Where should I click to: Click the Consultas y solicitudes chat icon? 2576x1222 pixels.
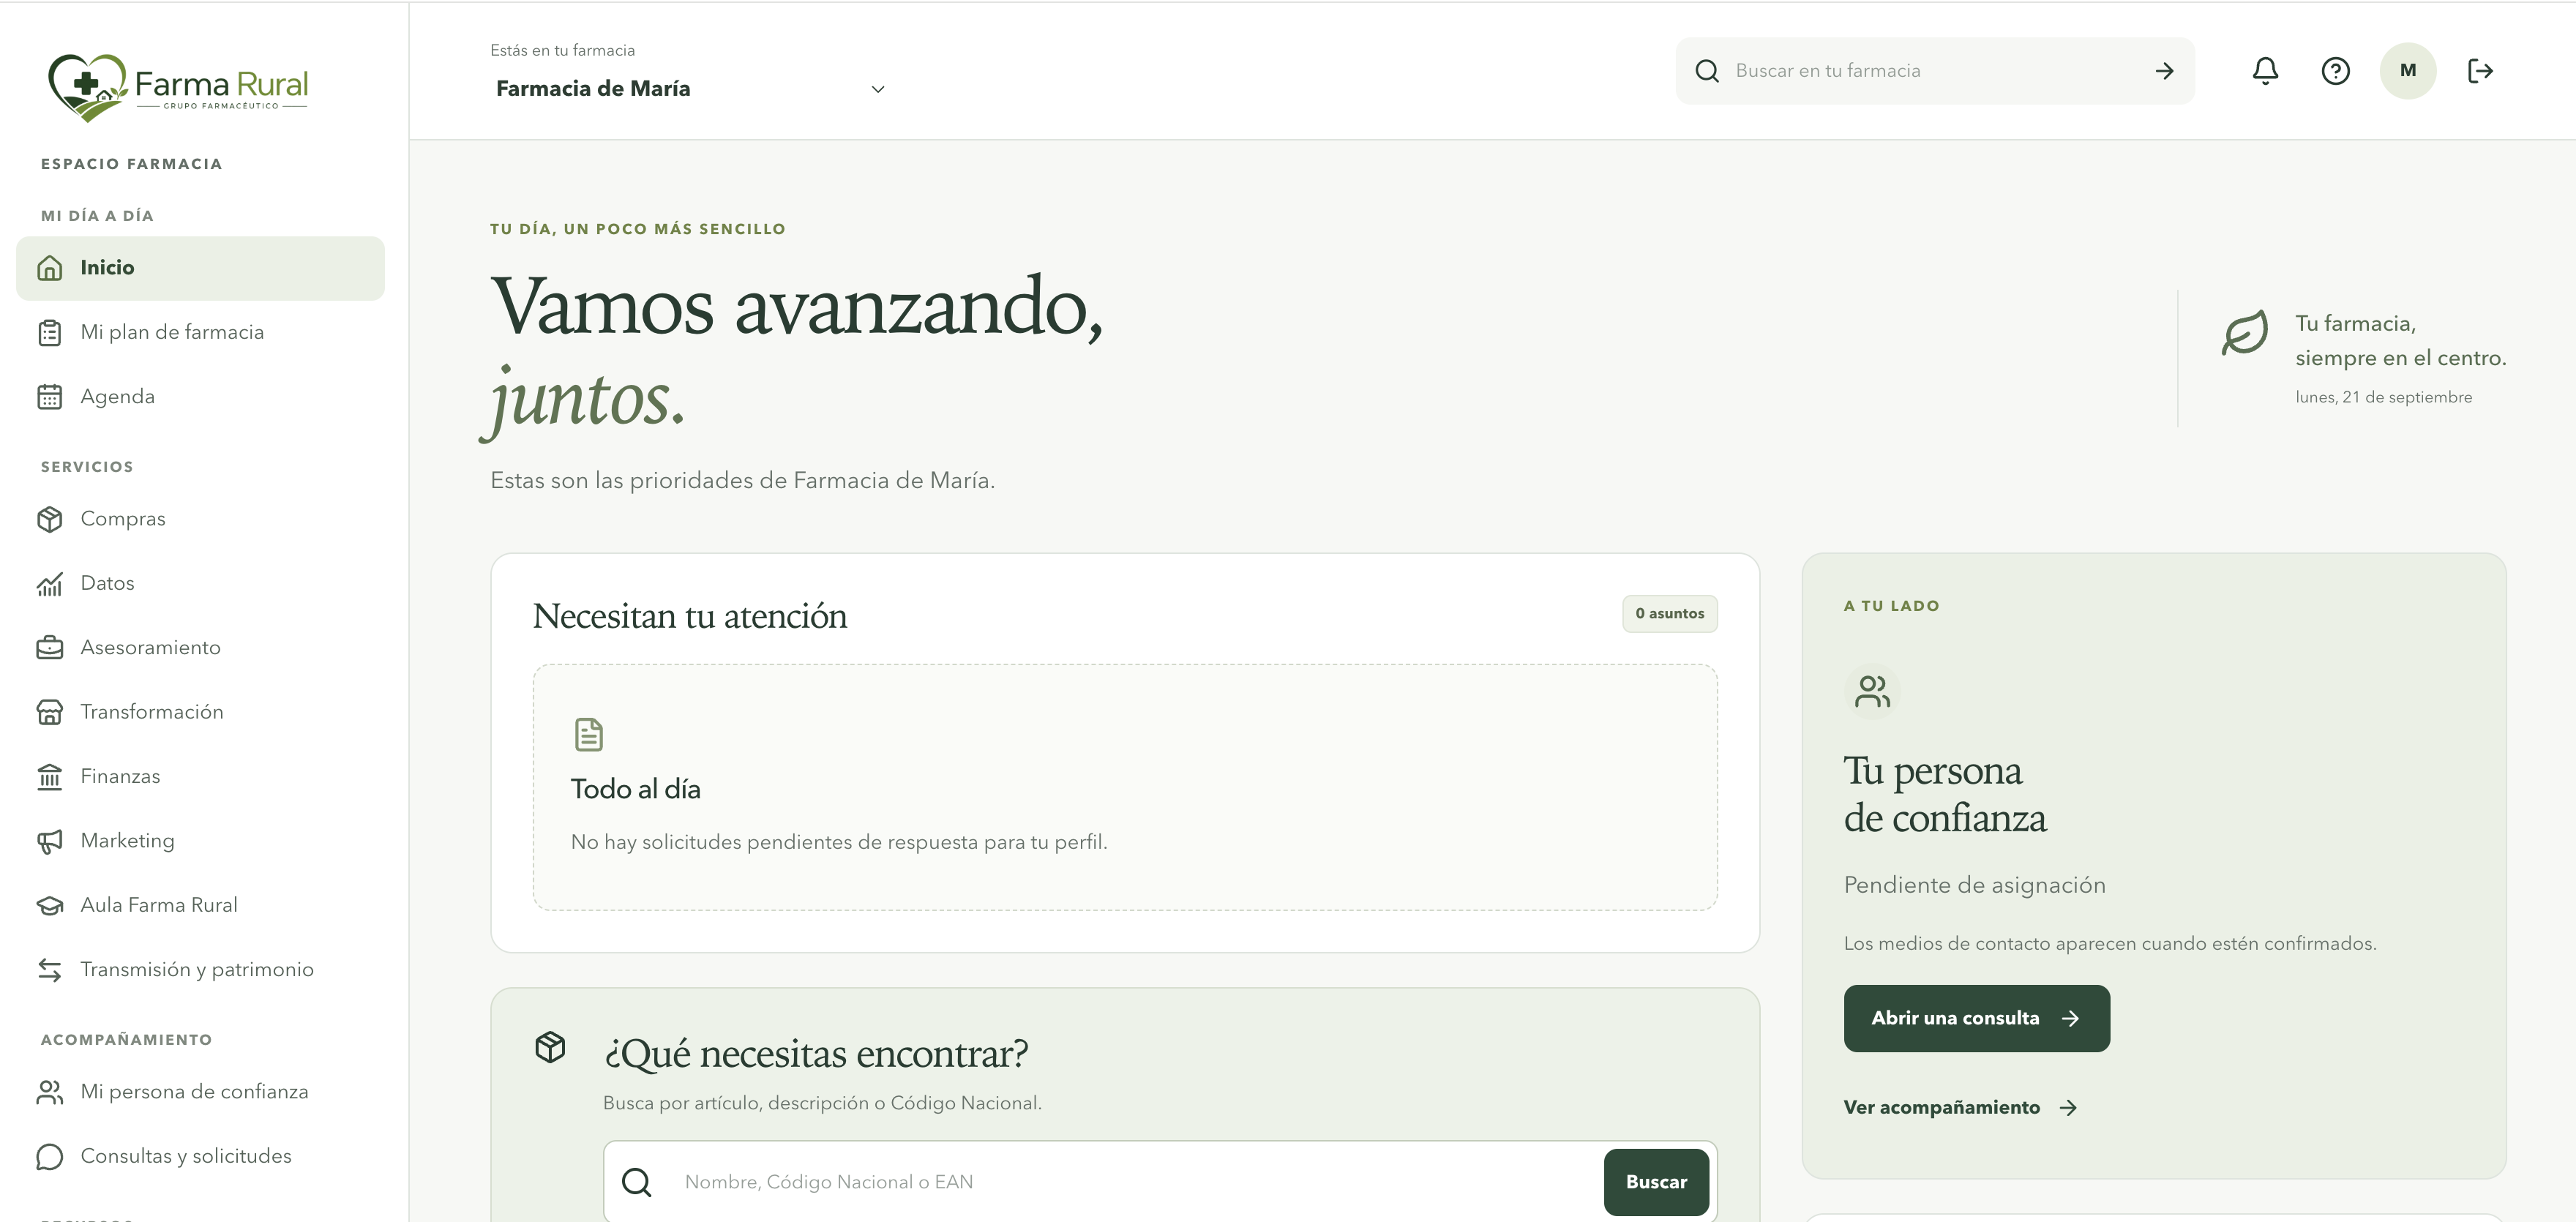tap(50, 1156)
